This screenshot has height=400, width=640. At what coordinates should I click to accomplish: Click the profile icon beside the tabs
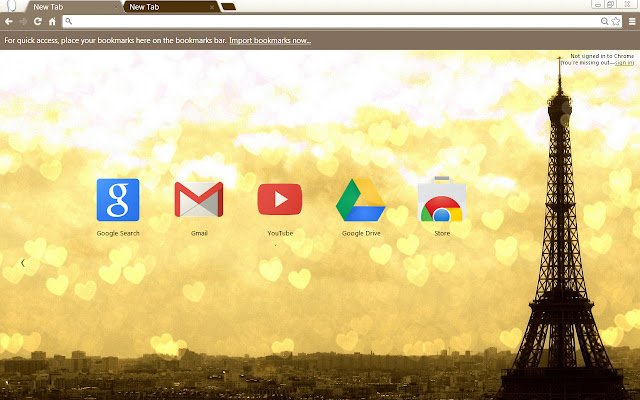tap(11, 6)
